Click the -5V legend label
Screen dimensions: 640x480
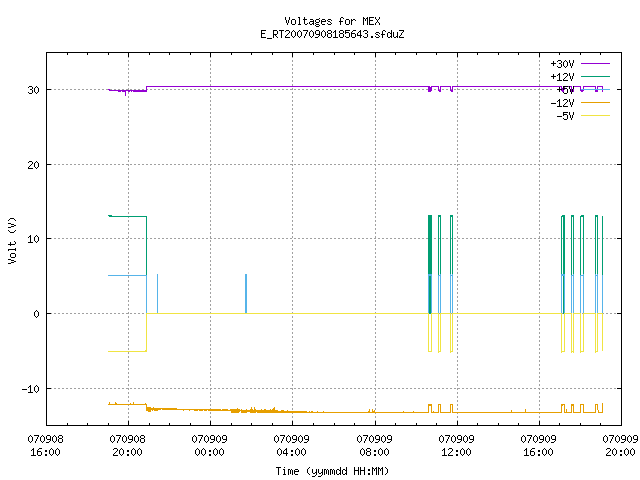coord(565,116)
